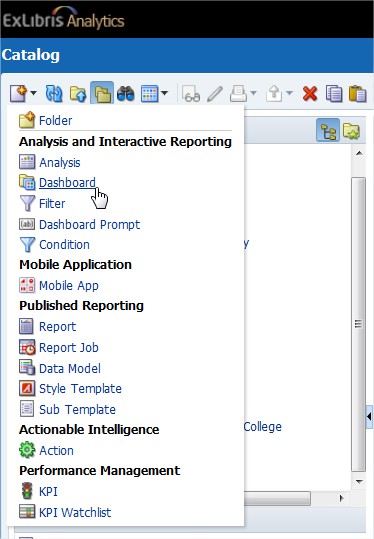Click the Folder menu item icon
This screenshot has height=539, width=374.
click(x=27, y=120)
